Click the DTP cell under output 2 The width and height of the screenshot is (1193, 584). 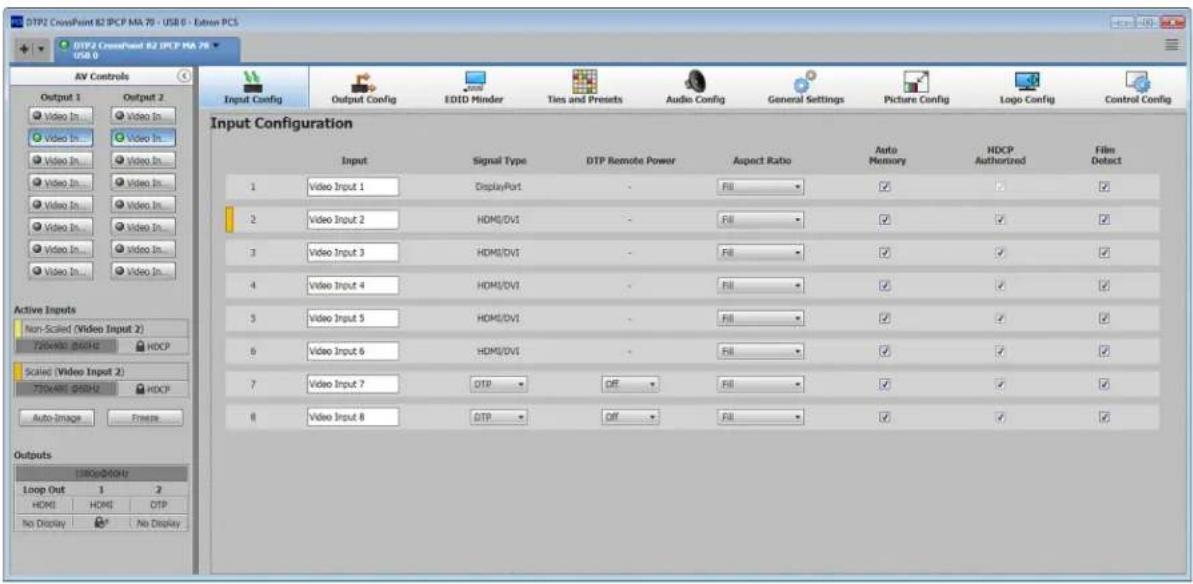(x=160, y=507)
